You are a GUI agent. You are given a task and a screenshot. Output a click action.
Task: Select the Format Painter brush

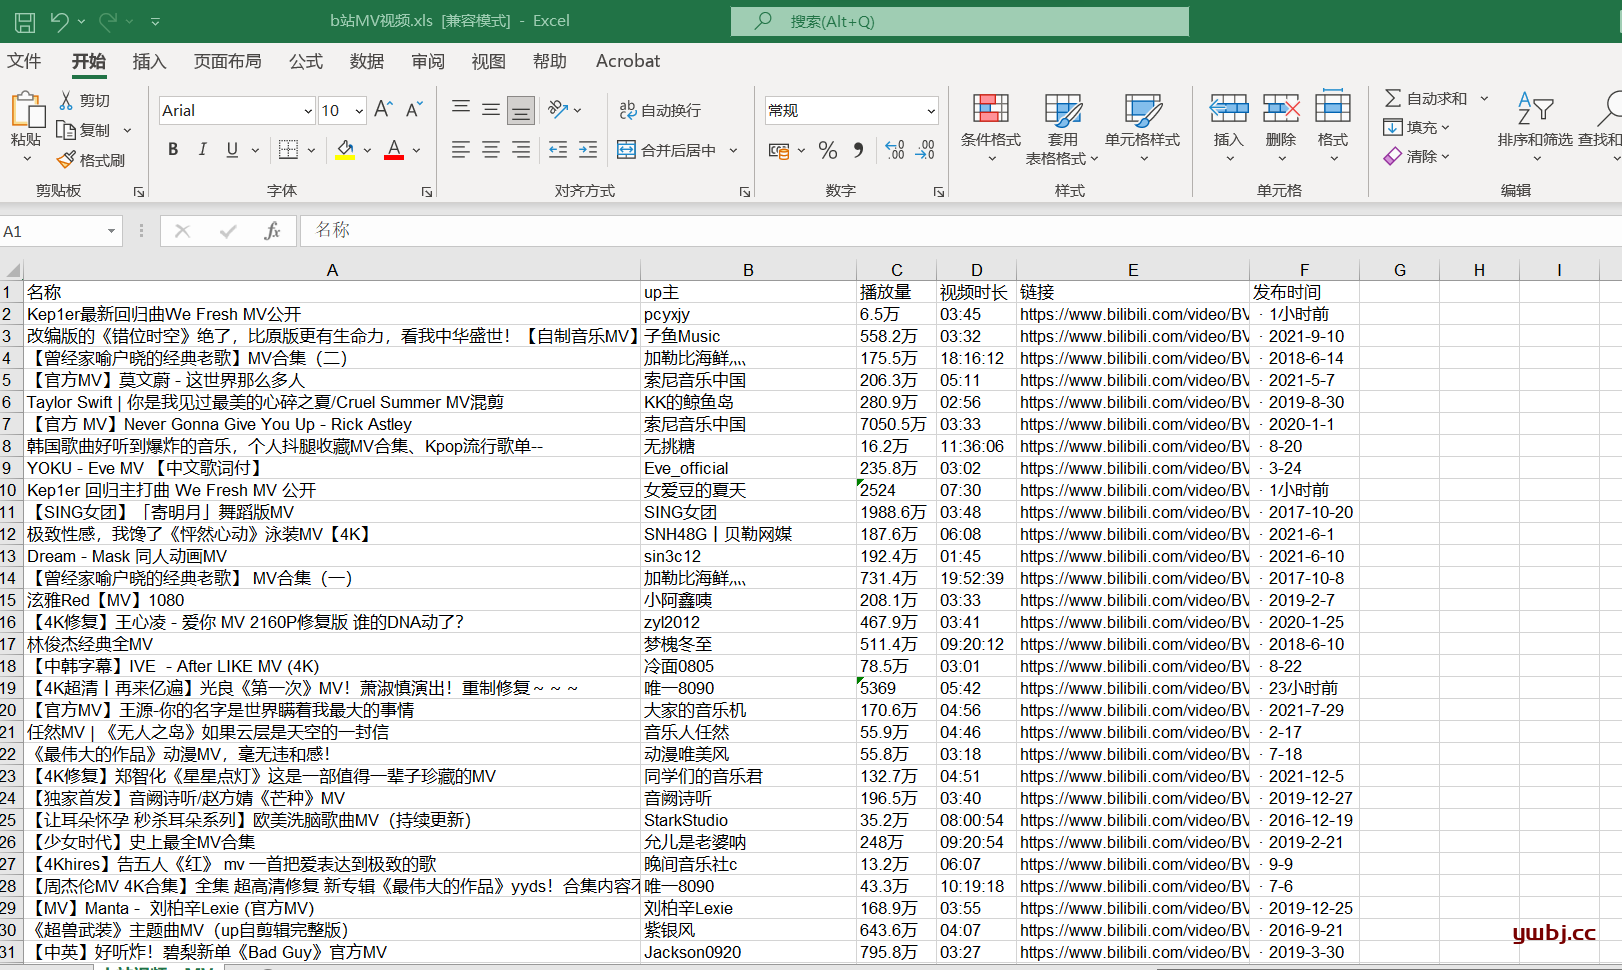tap(91, 160)
